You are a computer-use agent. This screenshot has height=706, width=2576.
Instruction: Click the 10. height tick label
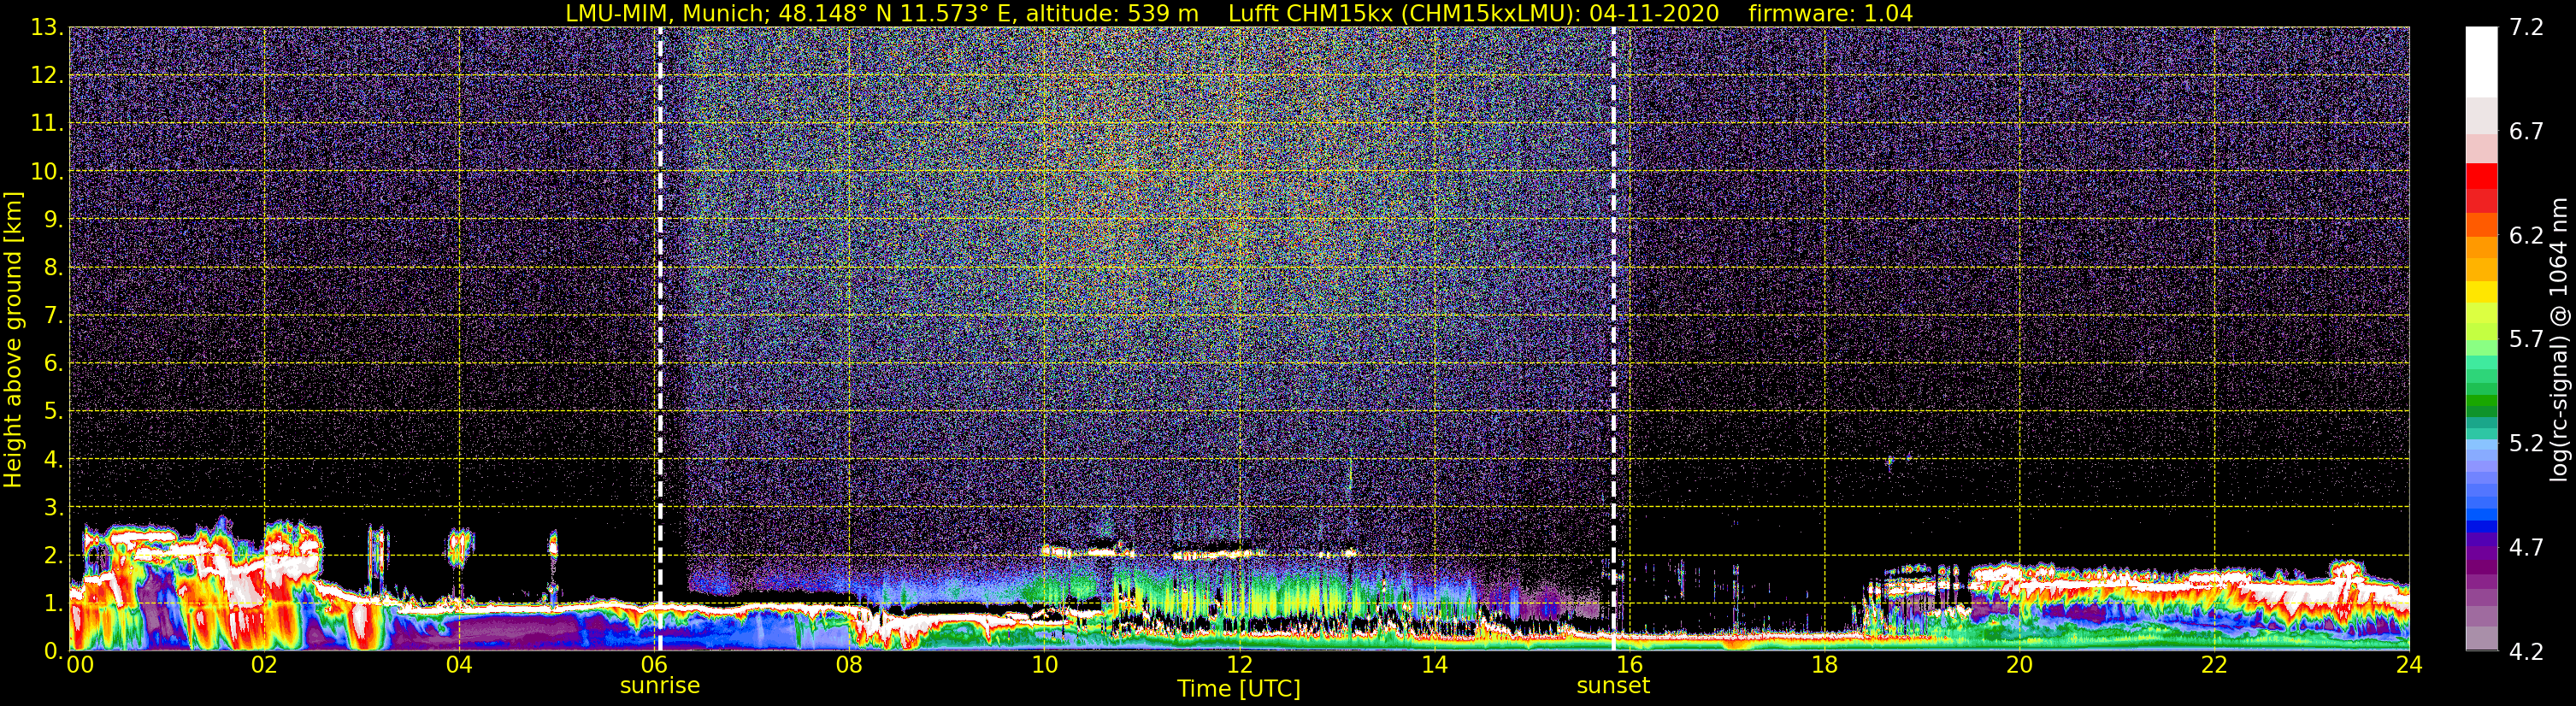point(47,172)
